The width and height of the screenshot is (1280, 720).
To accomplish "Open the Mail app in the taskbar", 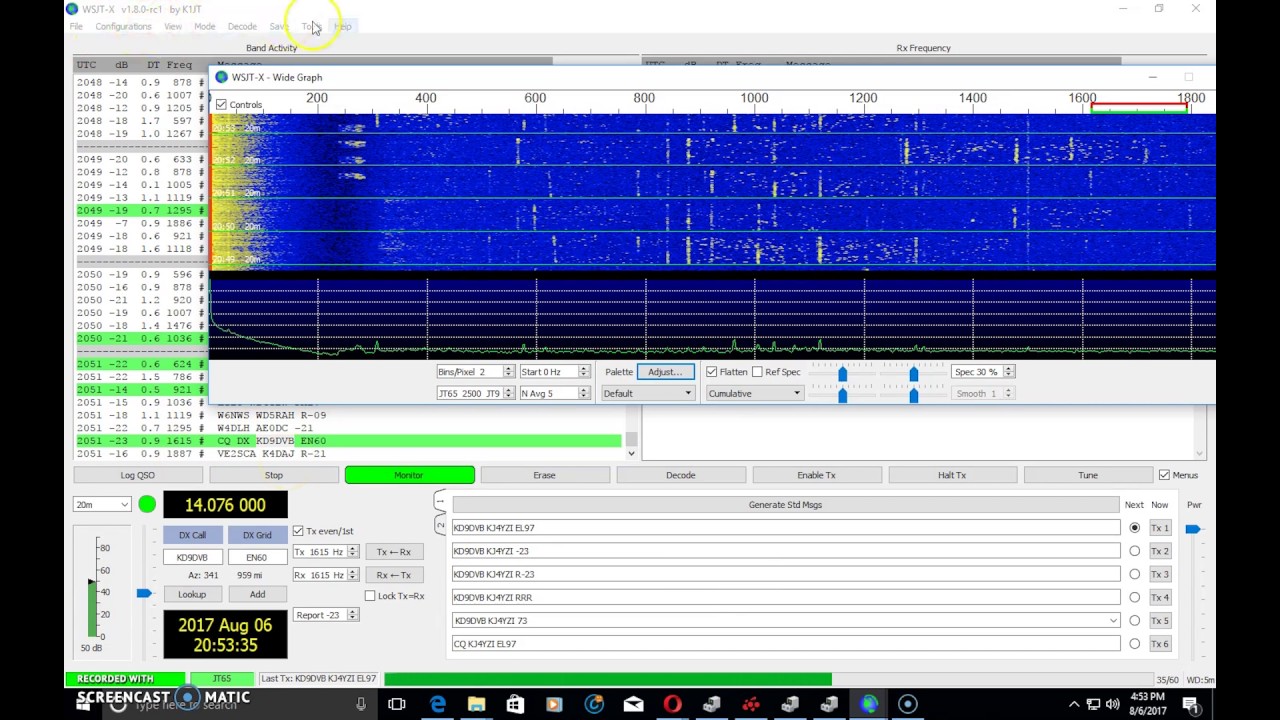I will pyautogui.click(x=633, y=704).
